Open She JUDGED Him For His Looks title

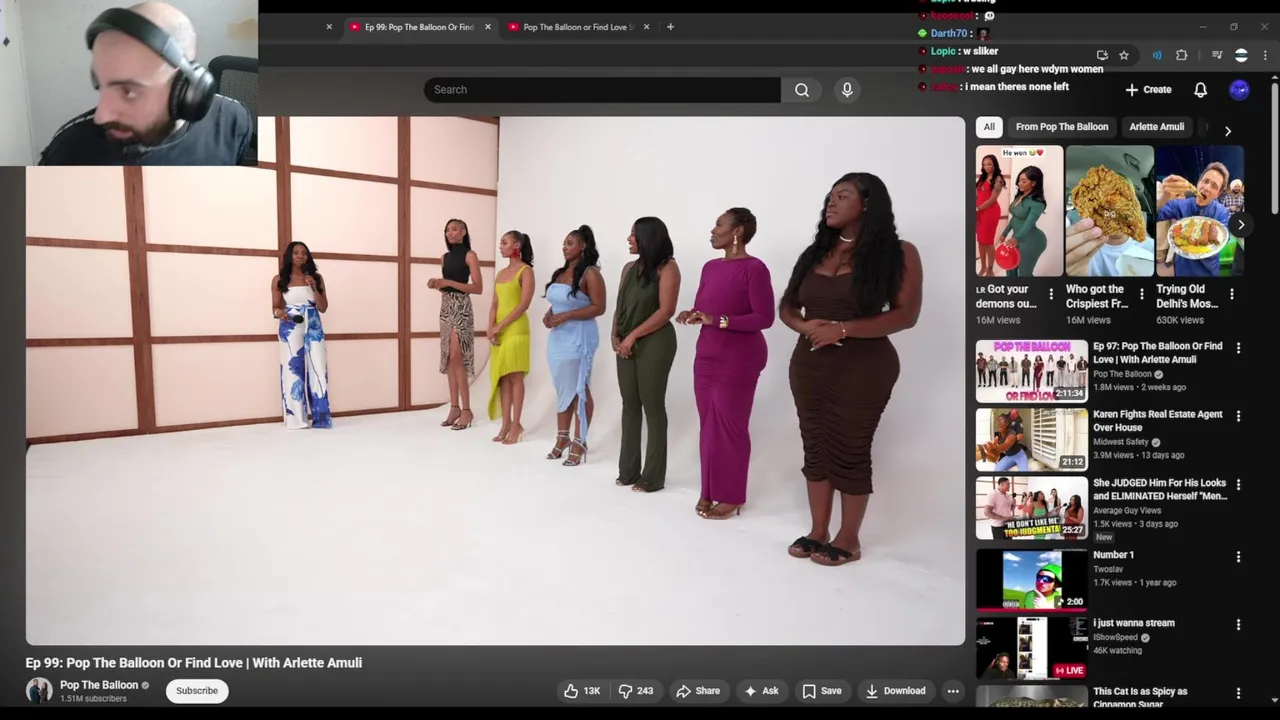point(1160,489)
